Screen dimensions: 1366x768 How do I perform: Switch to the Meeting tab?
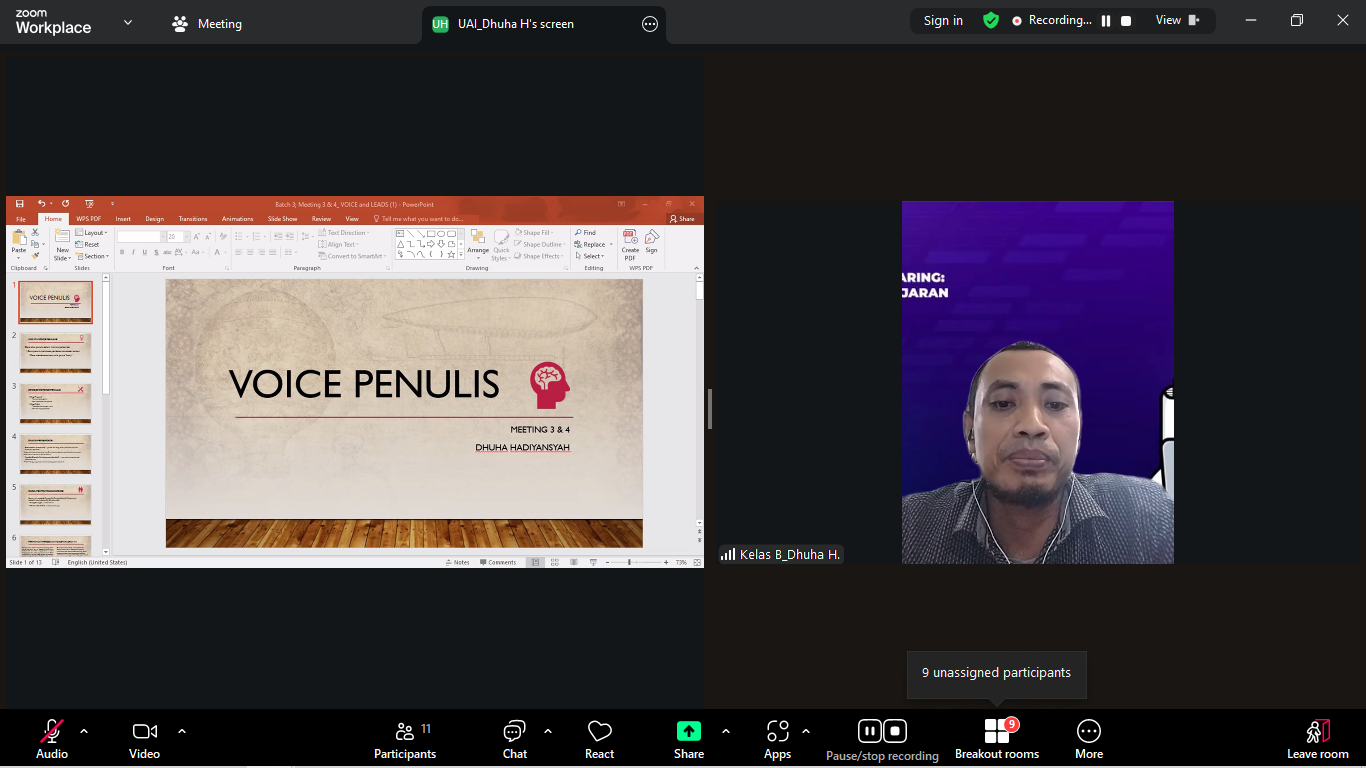pyautogui.click(x=207, y=24)
